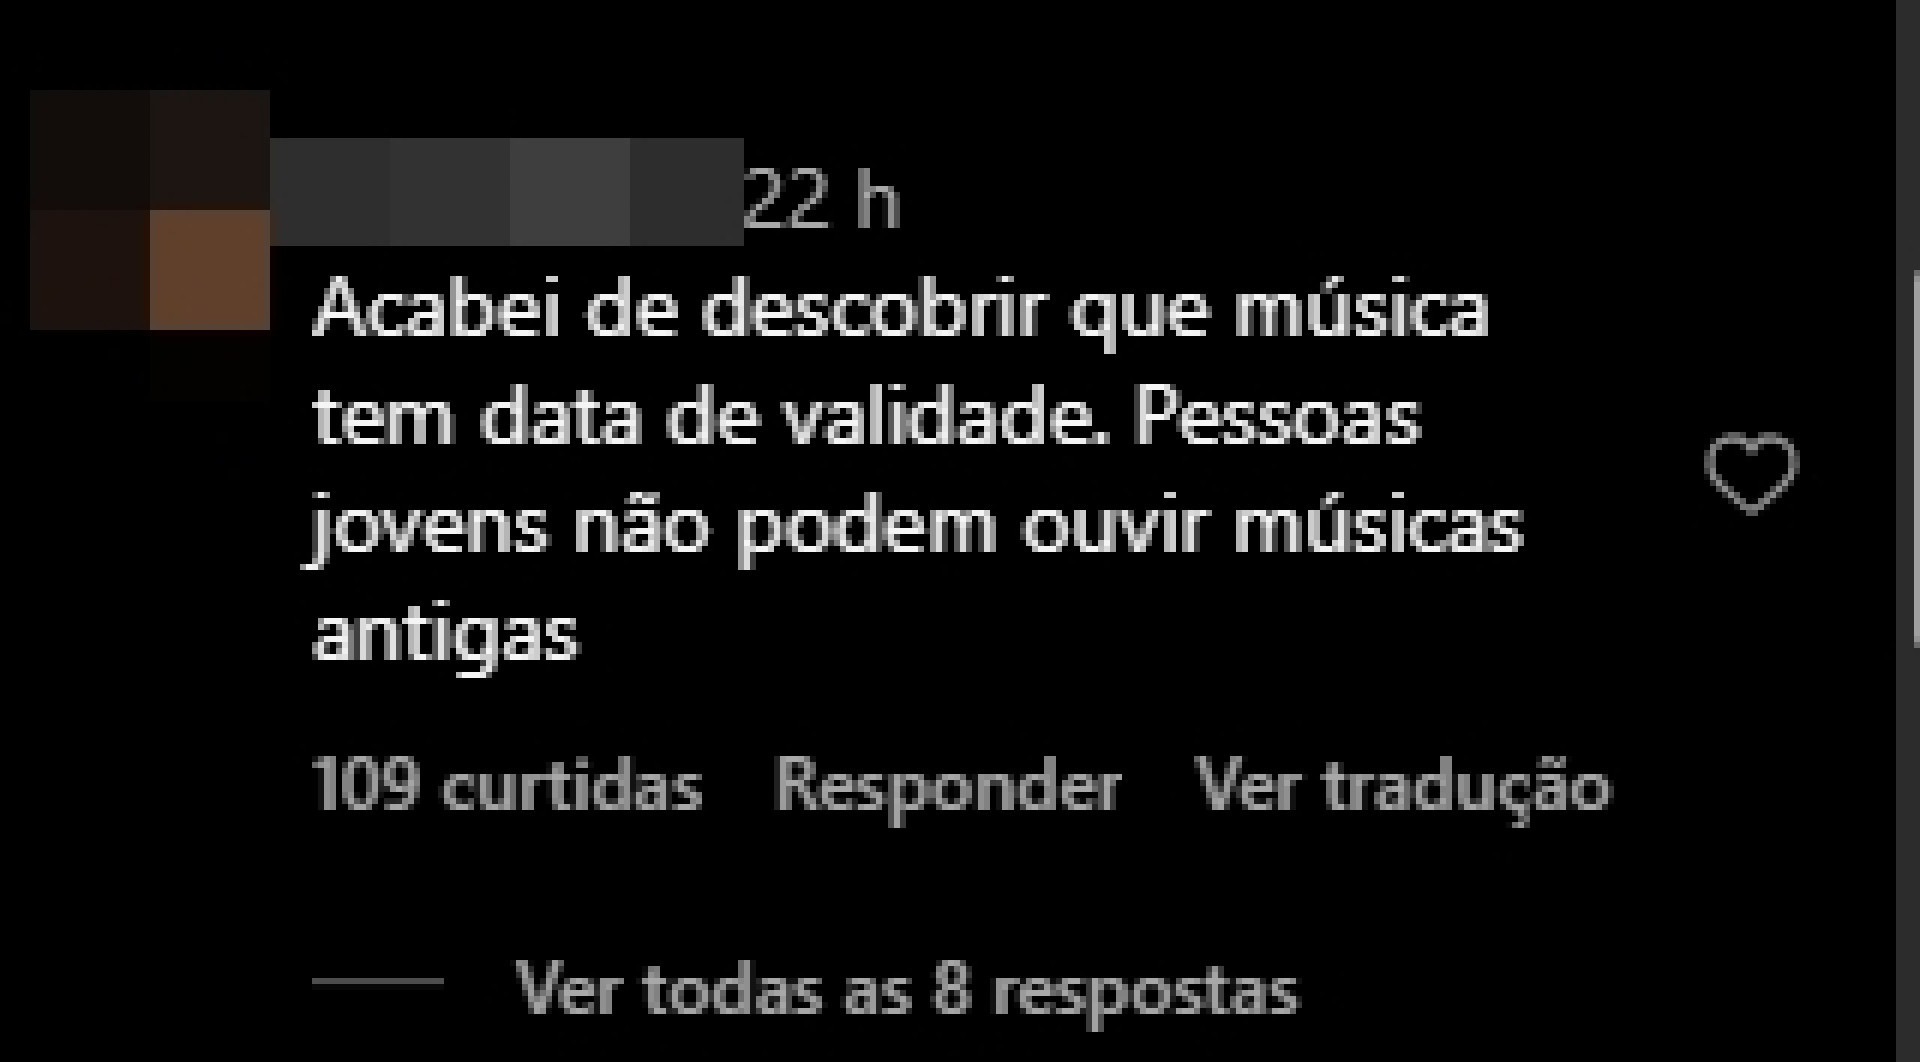Click the phrase data de validade
The image size is (1920, 1062).
[786, 418]
